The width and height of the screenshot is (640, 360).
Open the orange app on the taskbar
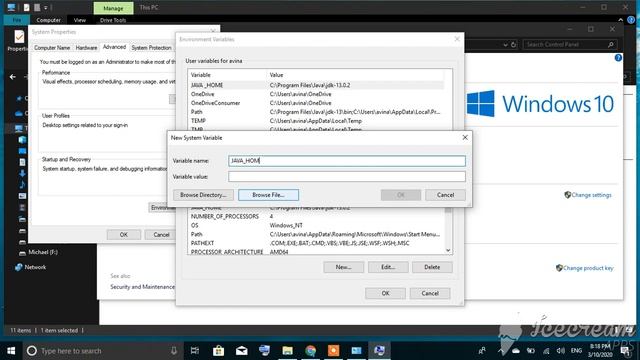pyautogui.click(x=333, y=351)
